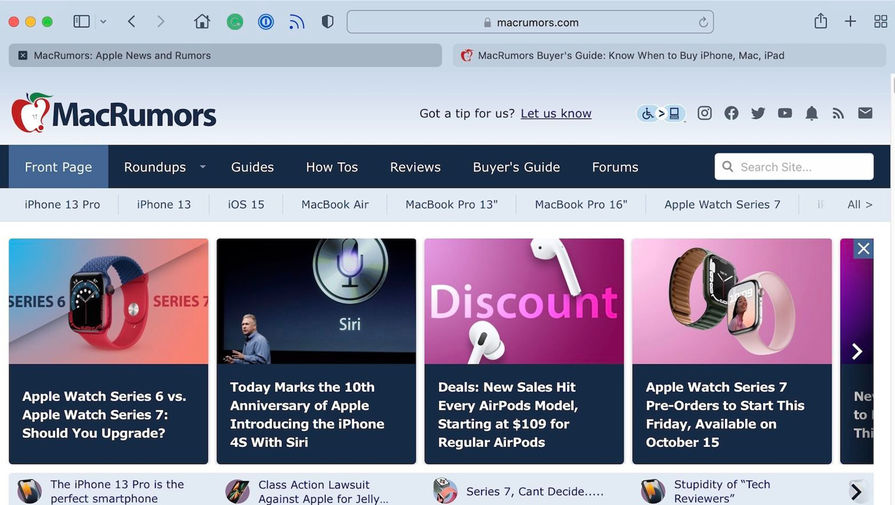The height and width of the screenshot is (505, 895).
Task: Show the tab overview grid
Action: pos(881,22)
